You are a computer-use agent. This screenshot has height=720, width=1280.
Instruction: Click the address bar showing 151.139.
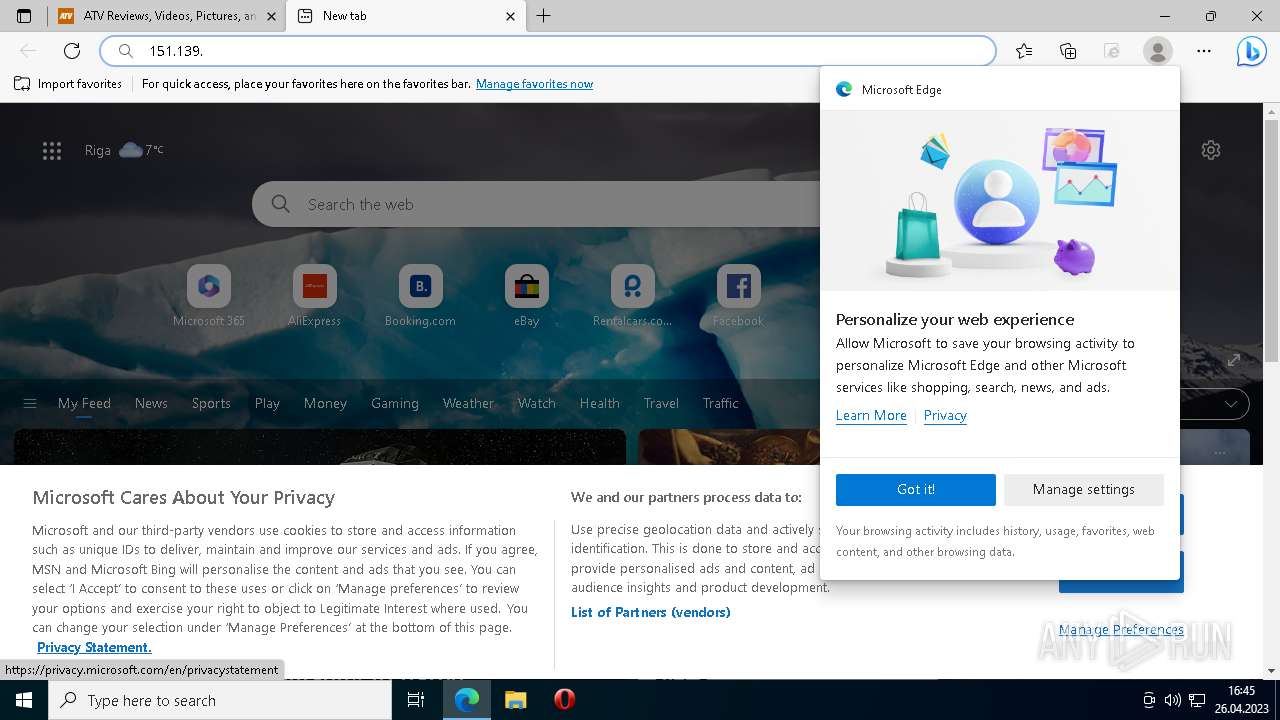pos(548,51)
